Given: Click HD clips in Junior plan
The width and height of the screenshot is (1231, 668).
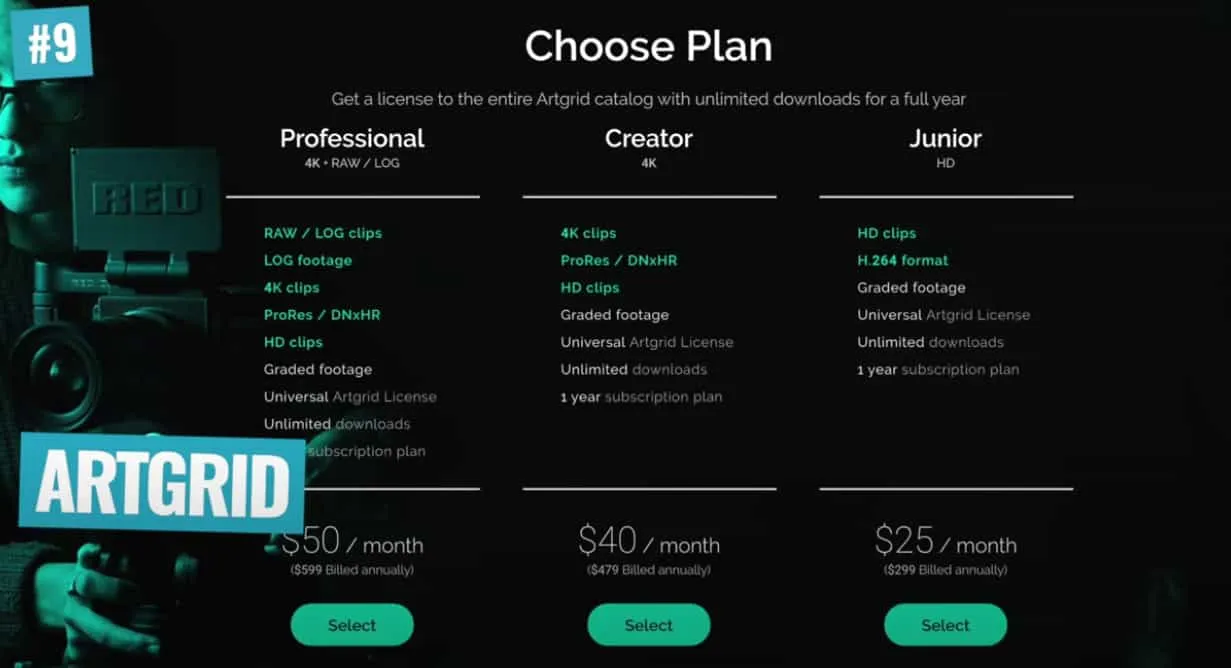Looking at the screenshot, I should point(886,233).
